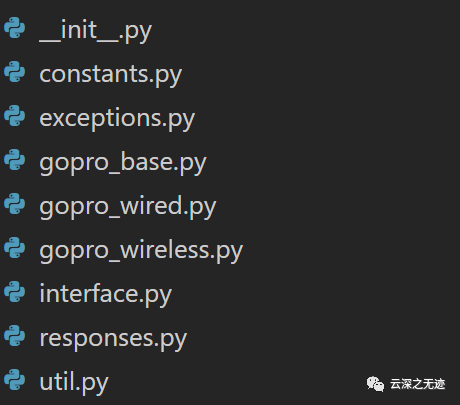
Task: Open gopro_base.py file
Action: (x=123, y=163)
